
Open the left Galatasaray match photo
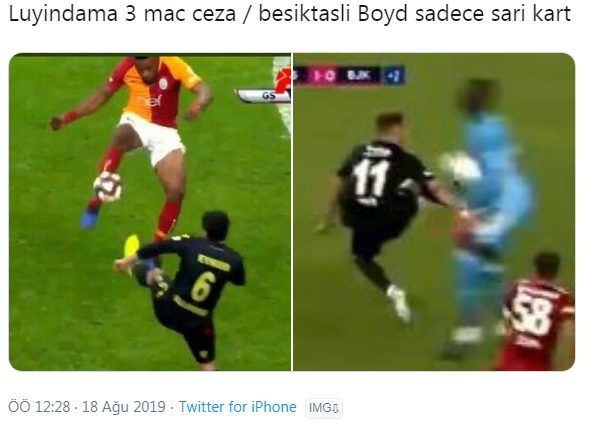[150, 212]
